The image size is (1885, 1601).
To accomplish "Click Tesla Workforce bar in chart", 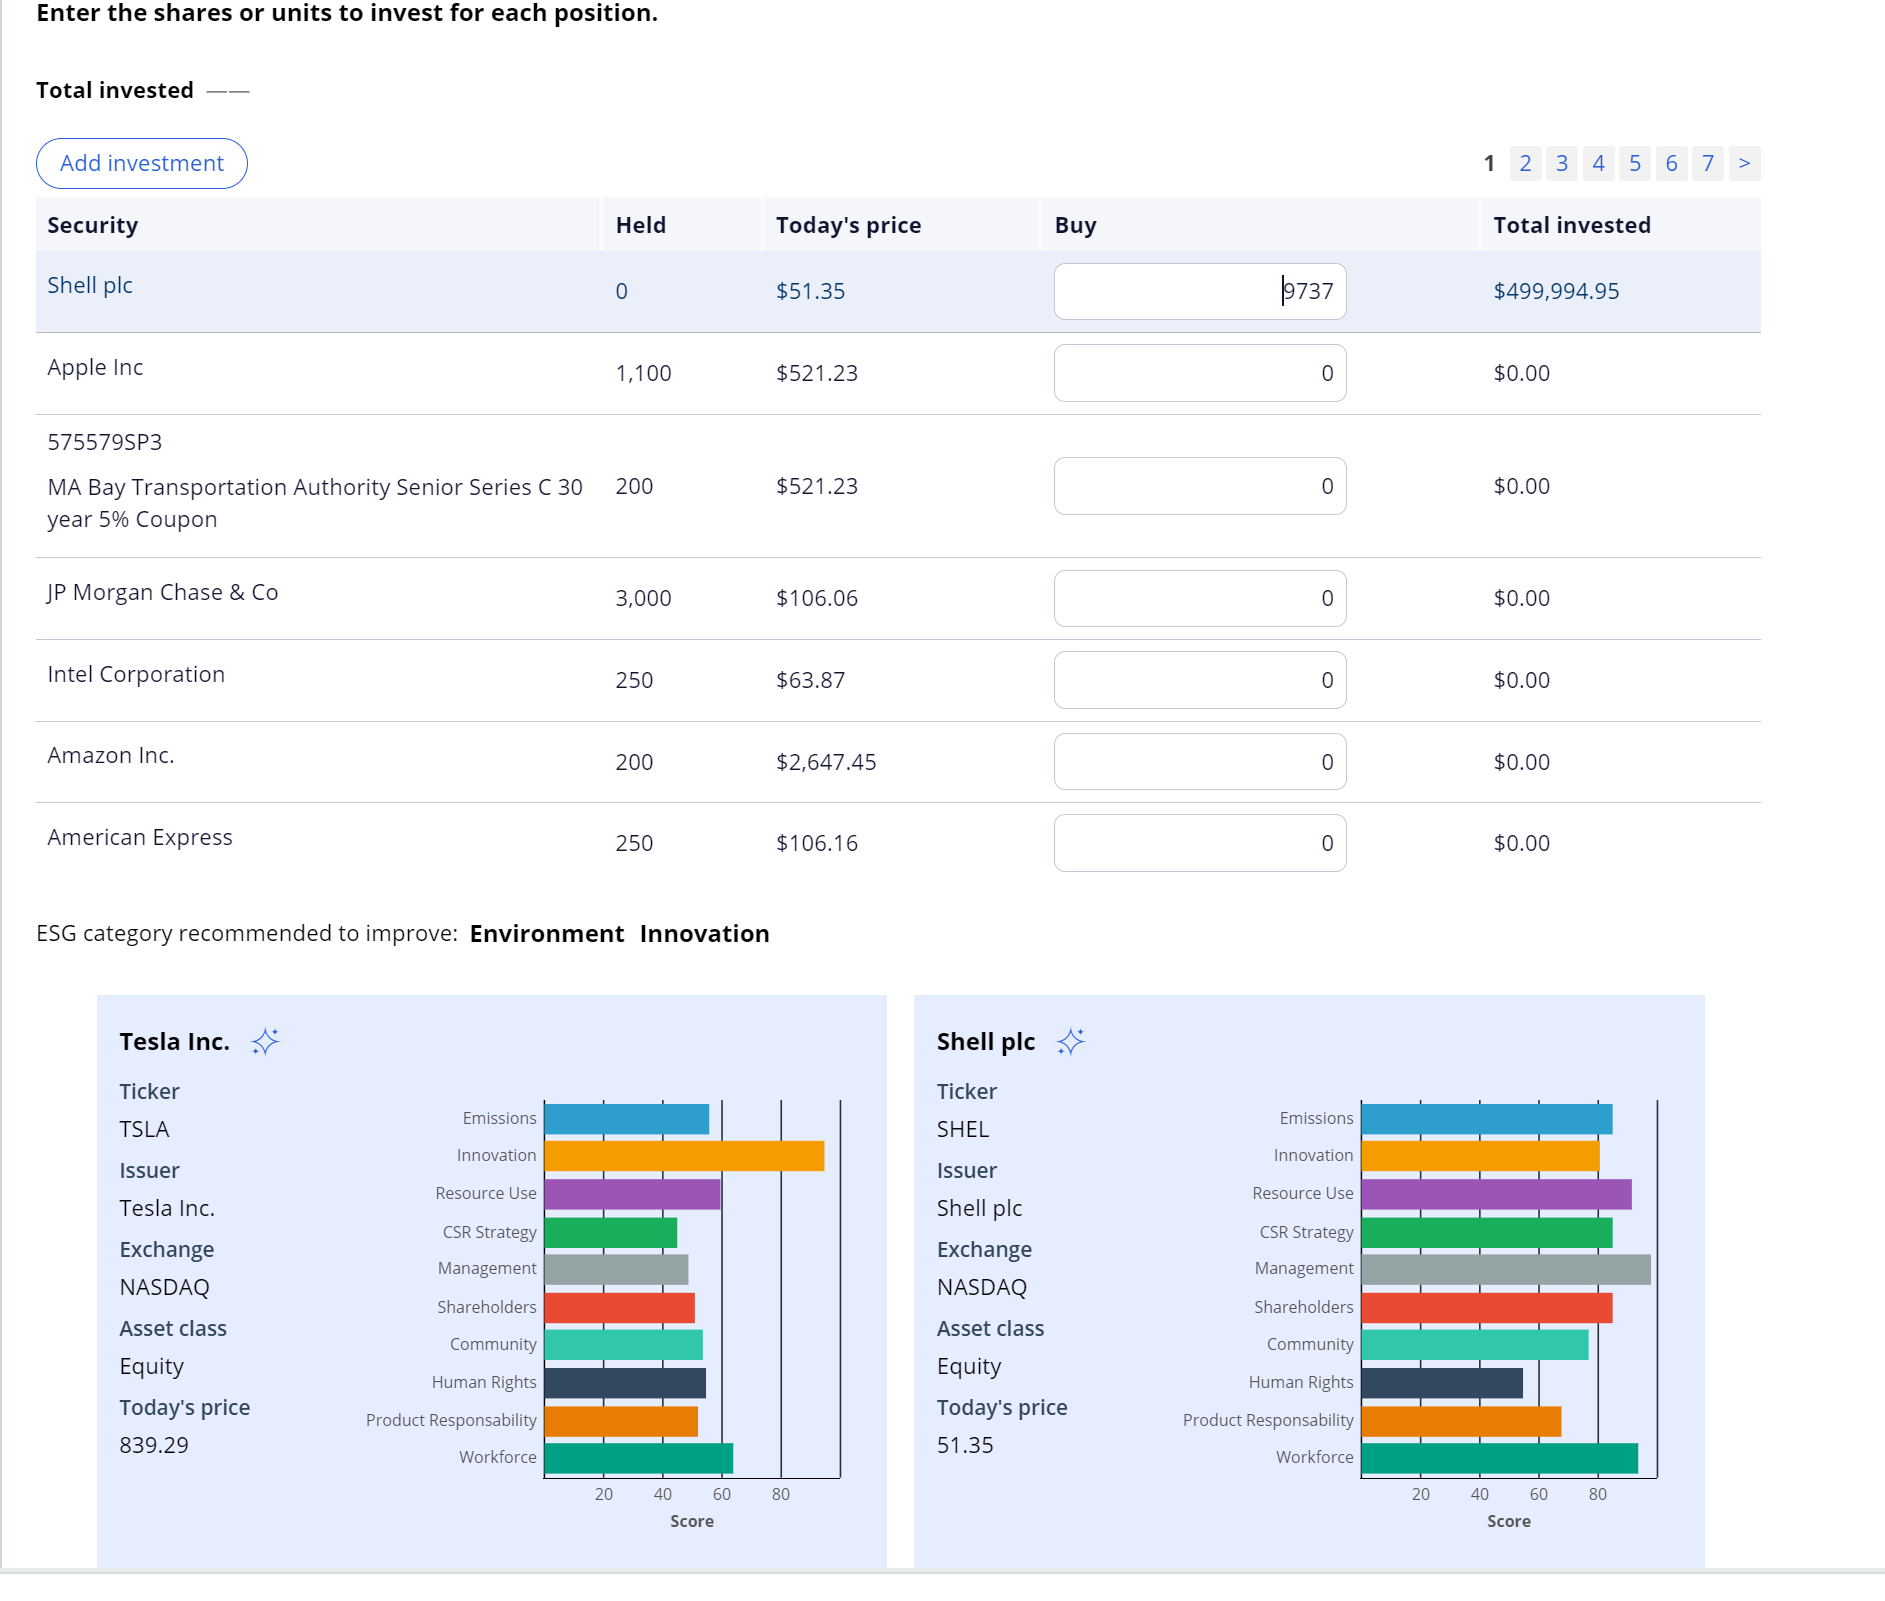I will (x=639, y=1458).
